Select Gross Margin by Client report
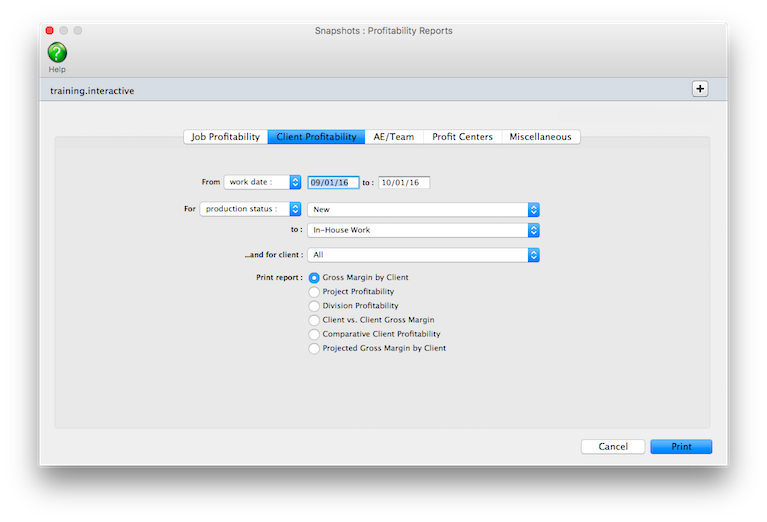This screenshot has height=522, width=767. pyautogui.click(x=315, y=277)
